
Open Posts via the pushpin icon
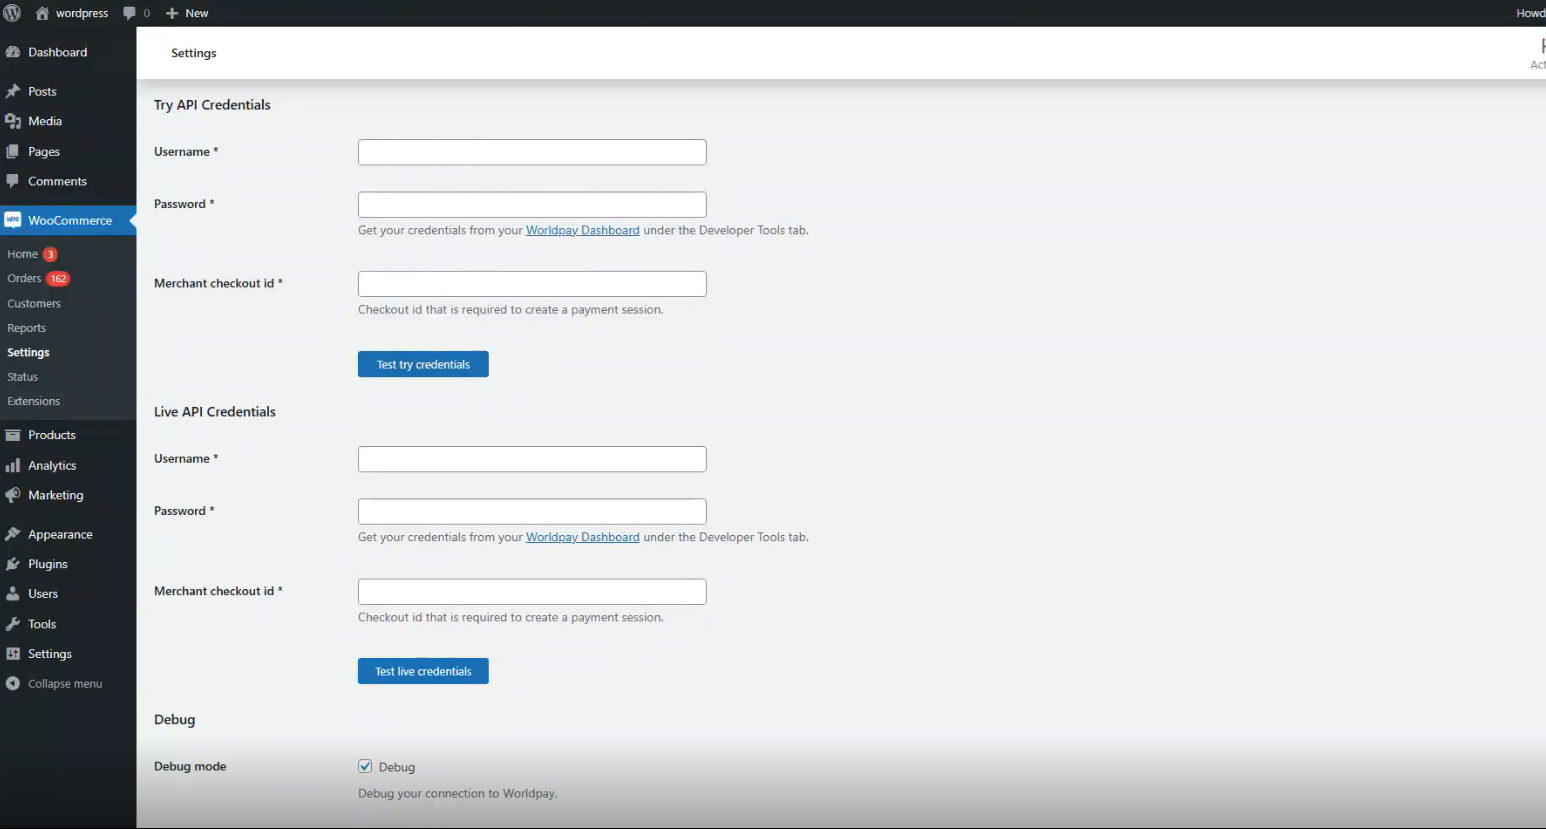click(x=13, y=91)
